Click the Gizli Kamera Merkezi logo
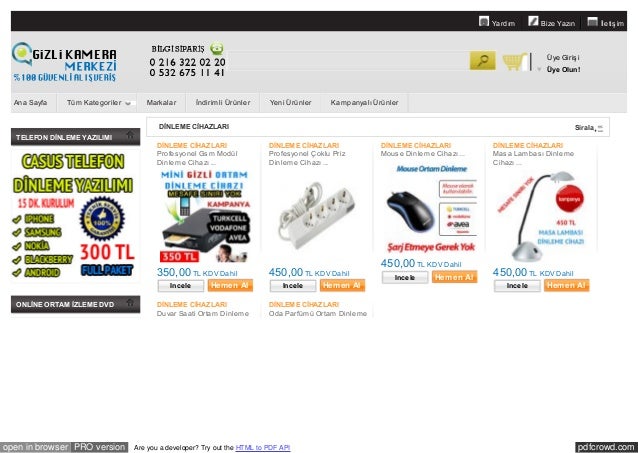Screen dimensions: 638x453 click(65, 62)
